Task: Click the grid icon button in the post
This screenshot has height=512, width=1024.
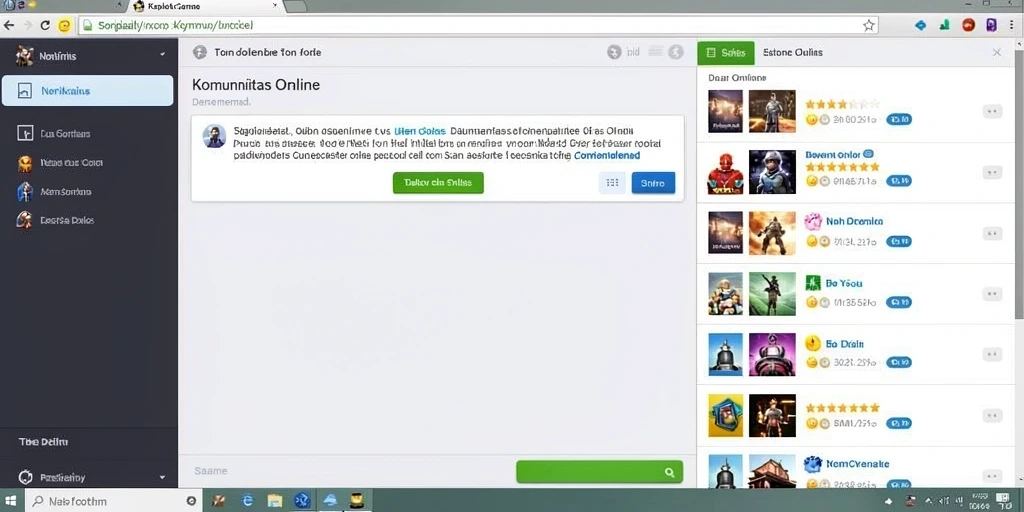Action: pos(612,183)
